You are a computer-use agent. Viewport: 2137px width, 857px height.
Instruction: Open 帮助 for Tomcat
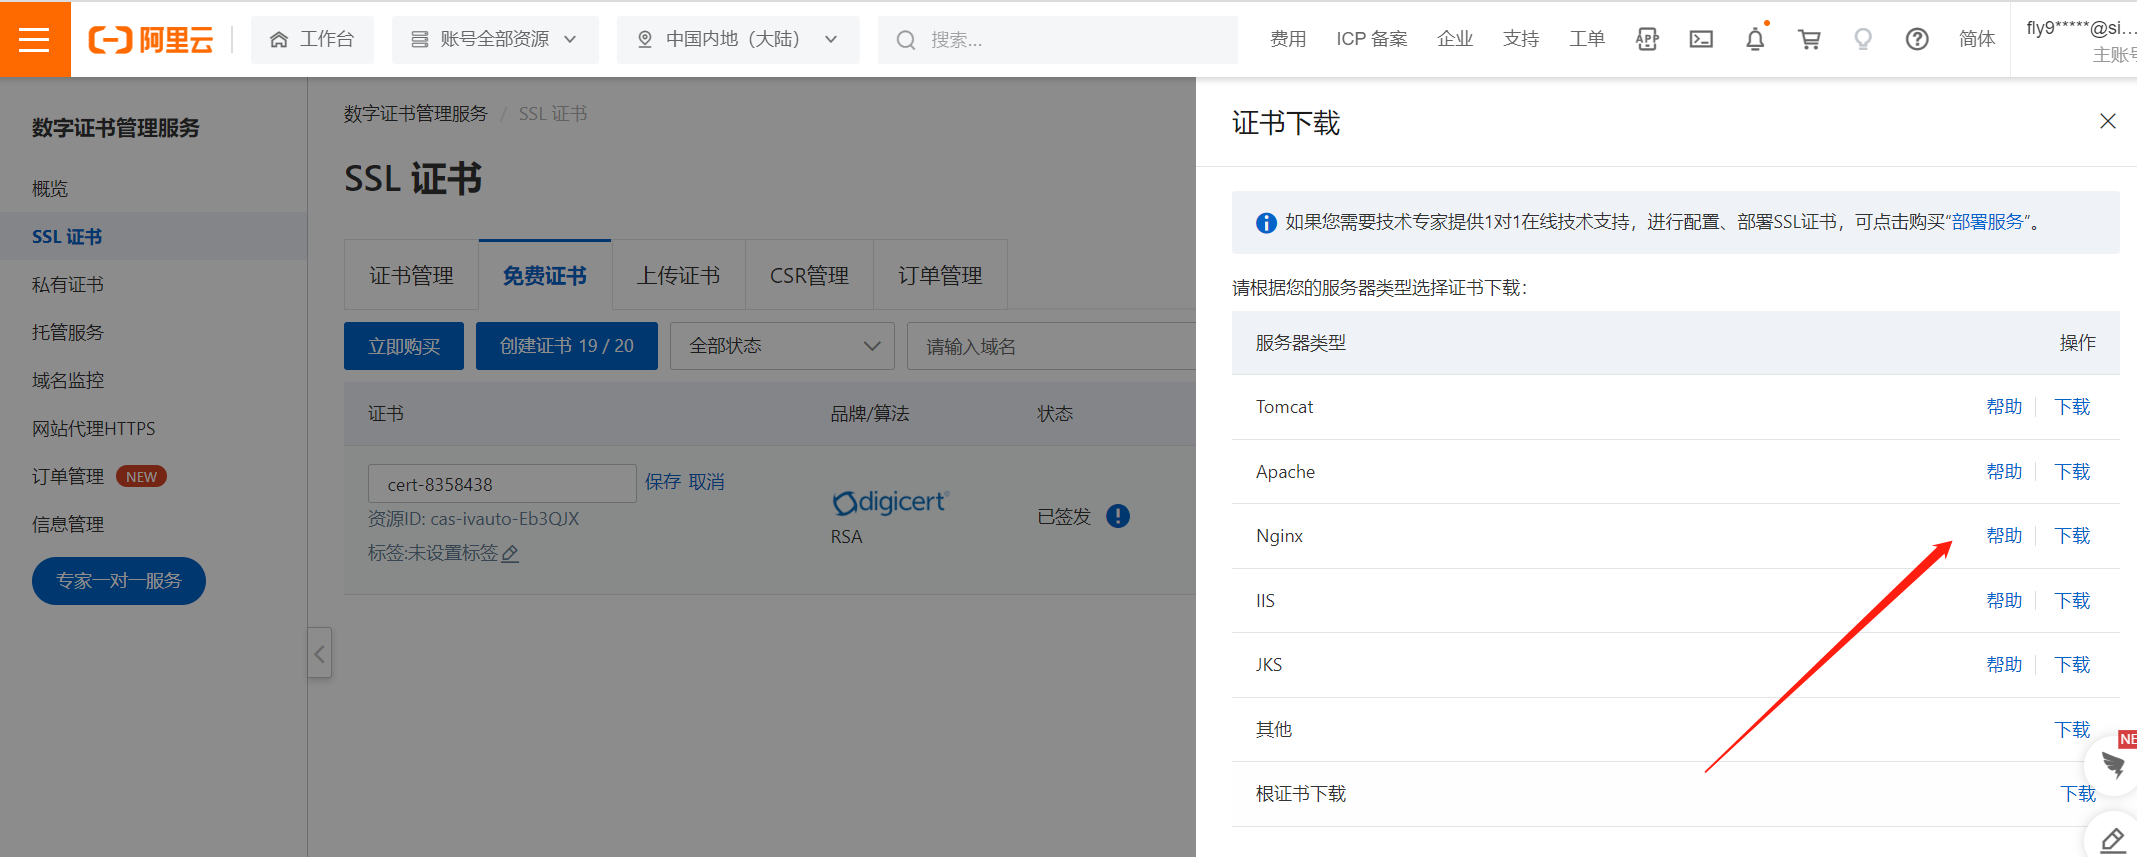tap(2004, 407)
